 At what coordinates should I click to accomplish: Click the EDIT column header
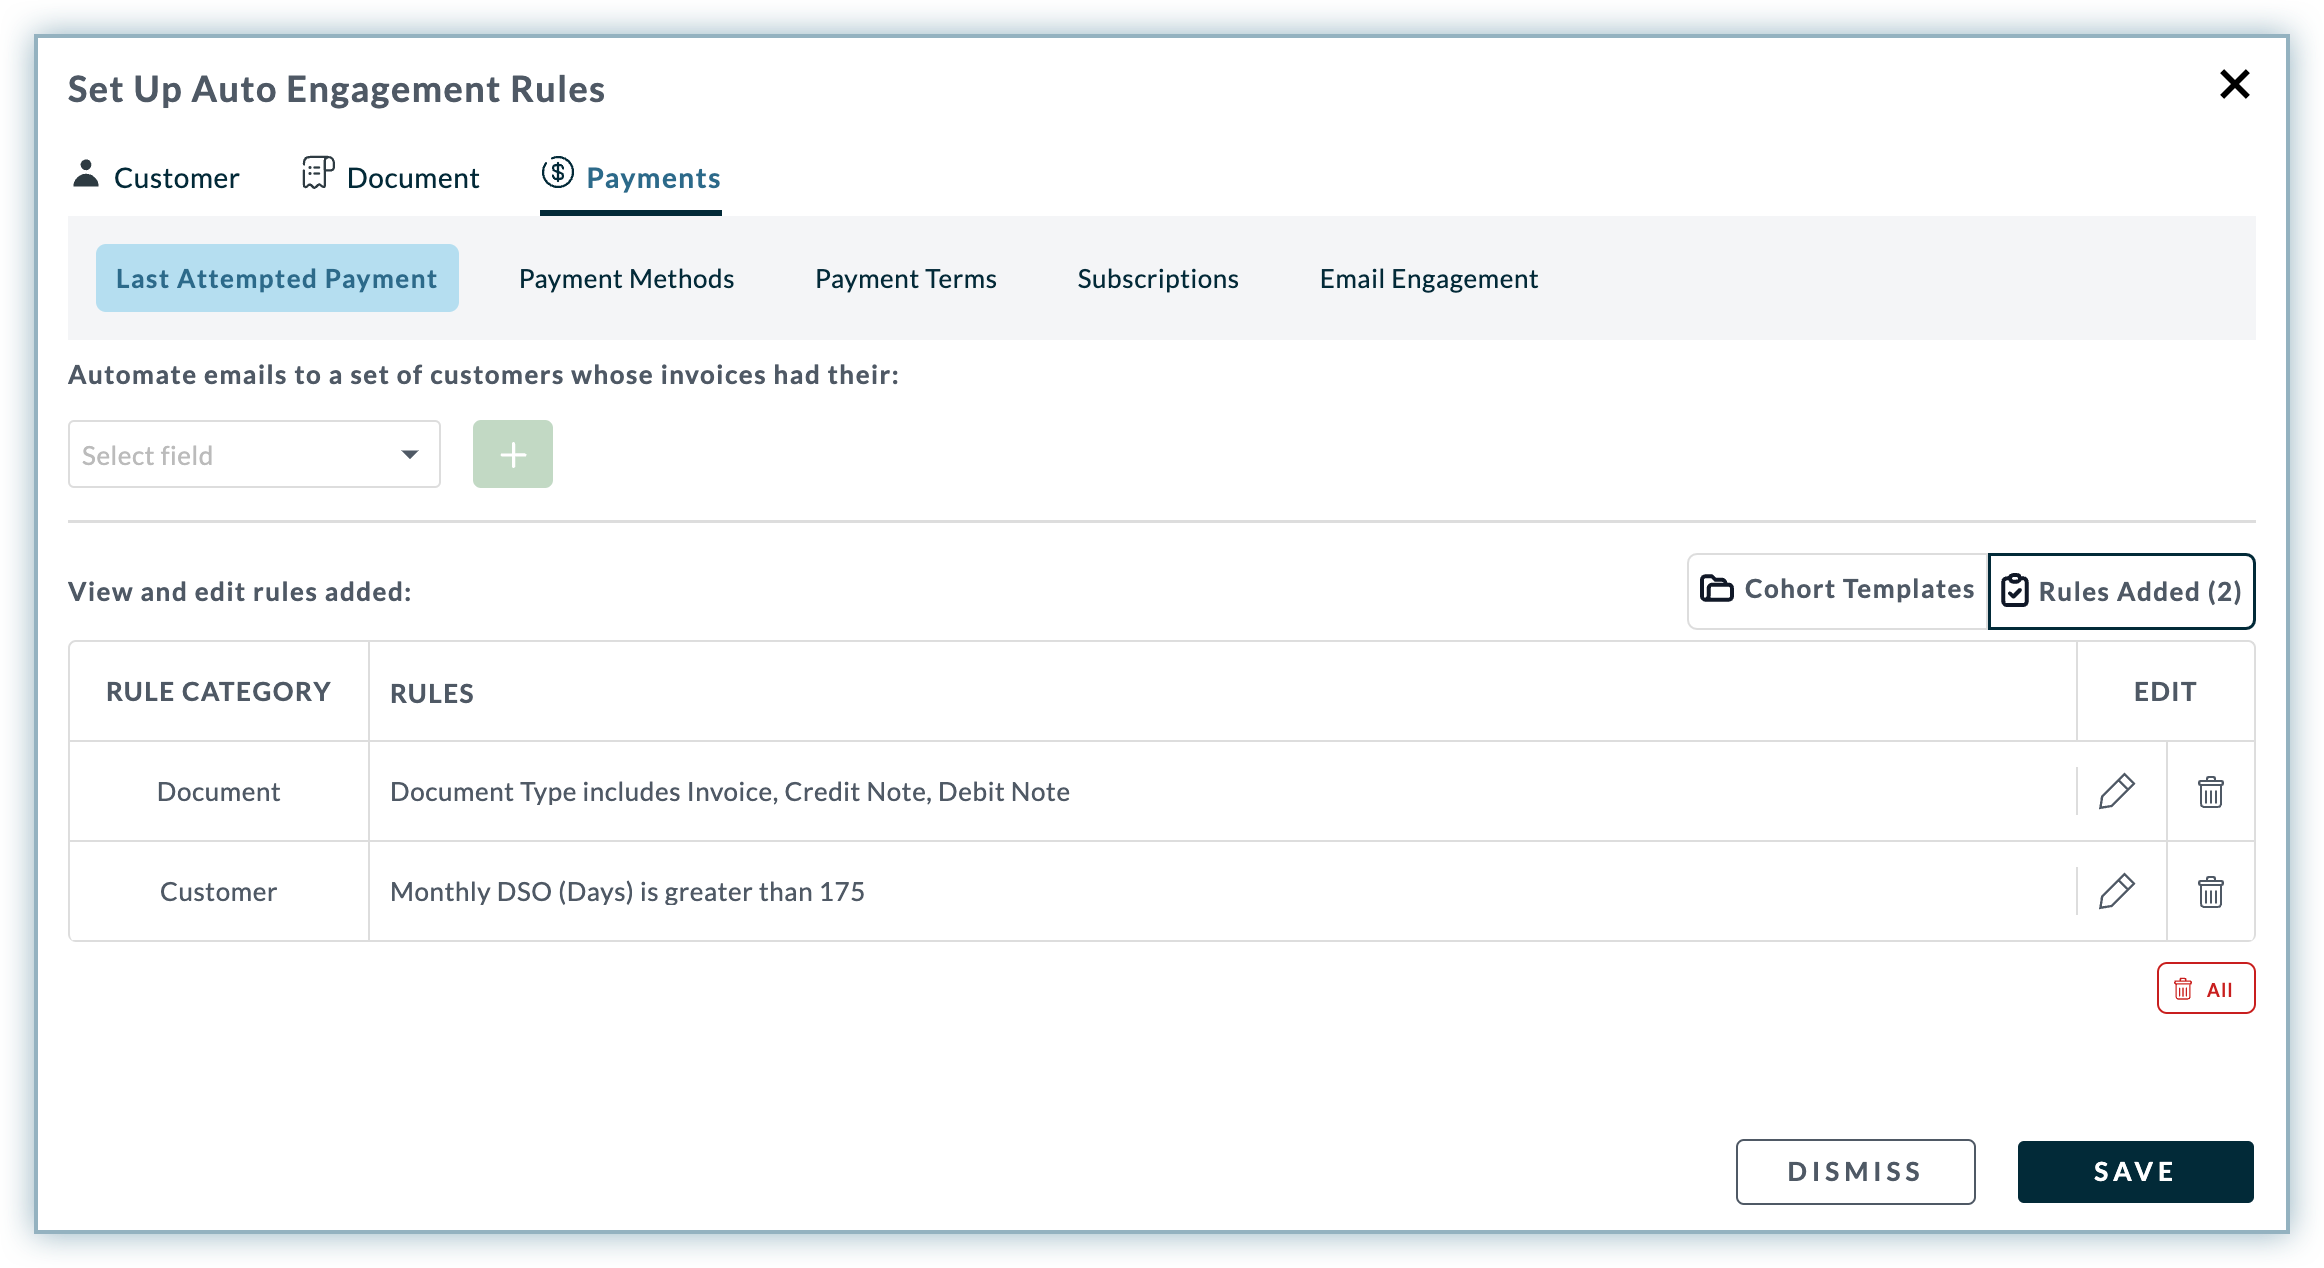tap(2165, 691)
